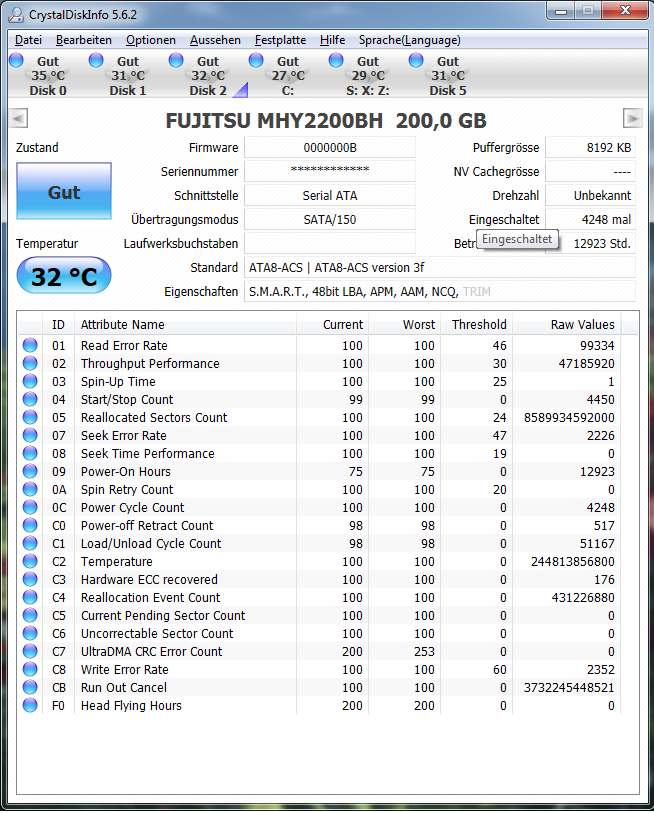The height and width of the screenshot is (813, 654).
Task: Select Disk 2 status orb
Action: [x=176, y=61]
